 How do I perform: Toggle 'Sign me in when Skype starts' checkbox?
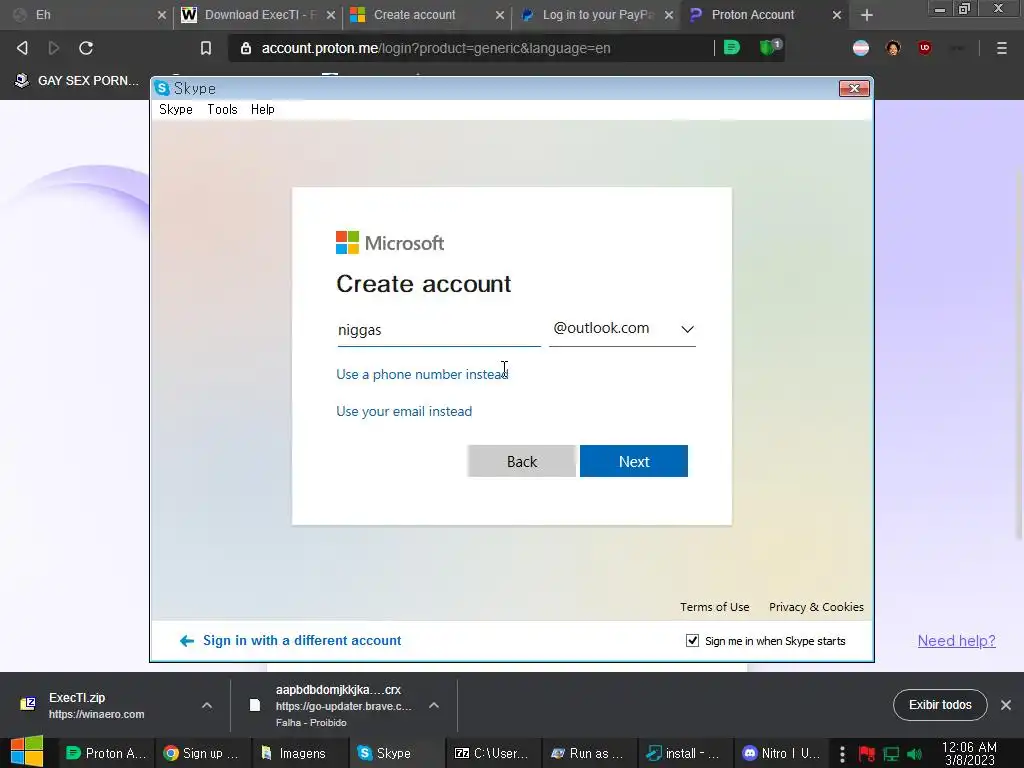tap(692, 641)
